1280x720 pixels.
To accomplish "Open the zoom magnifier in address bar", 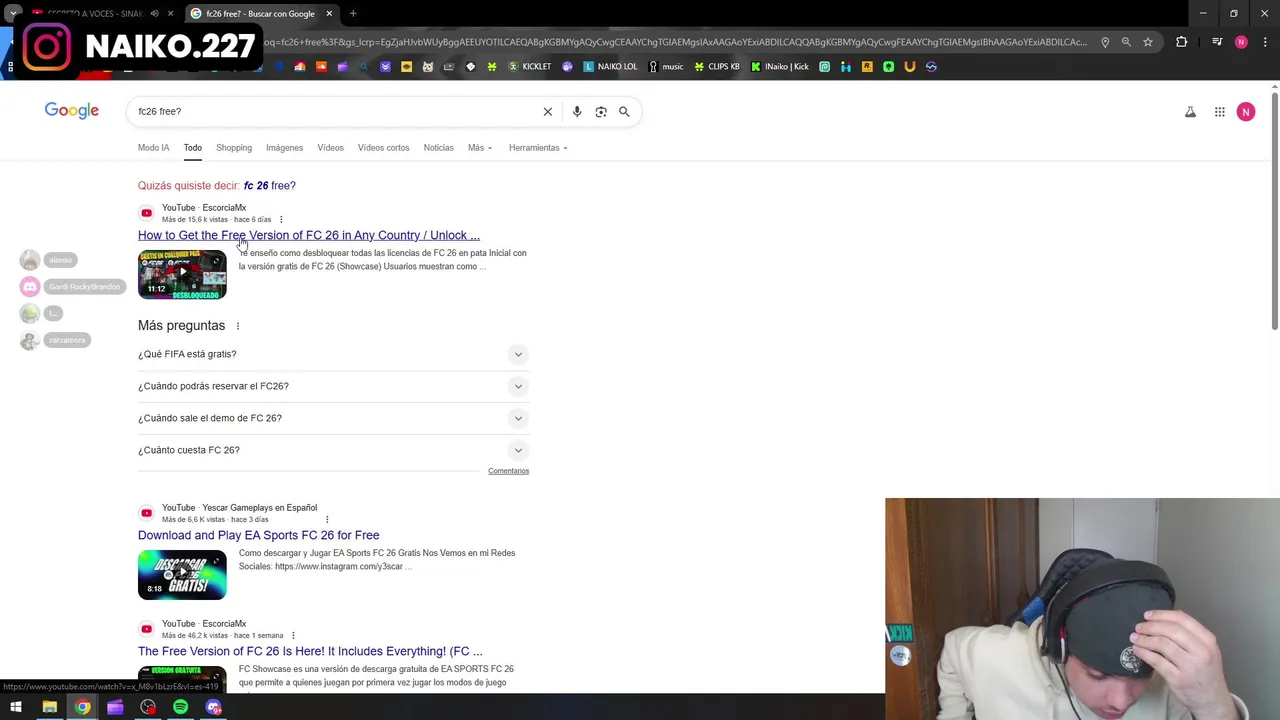I will tap(1126, 42).
